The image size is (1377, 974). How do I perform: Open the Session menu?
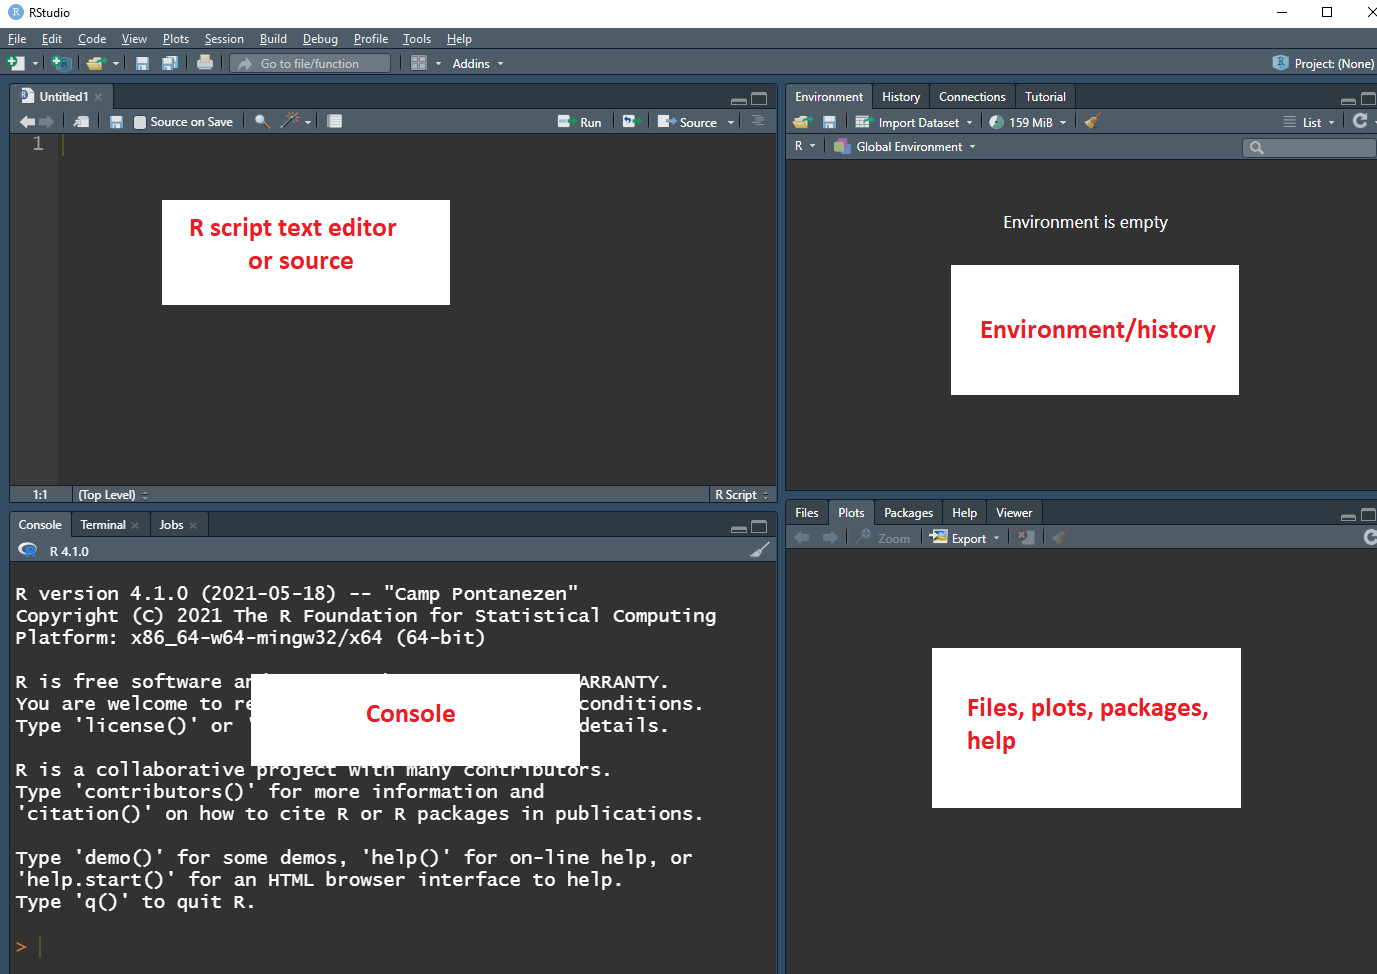(224, 39)
